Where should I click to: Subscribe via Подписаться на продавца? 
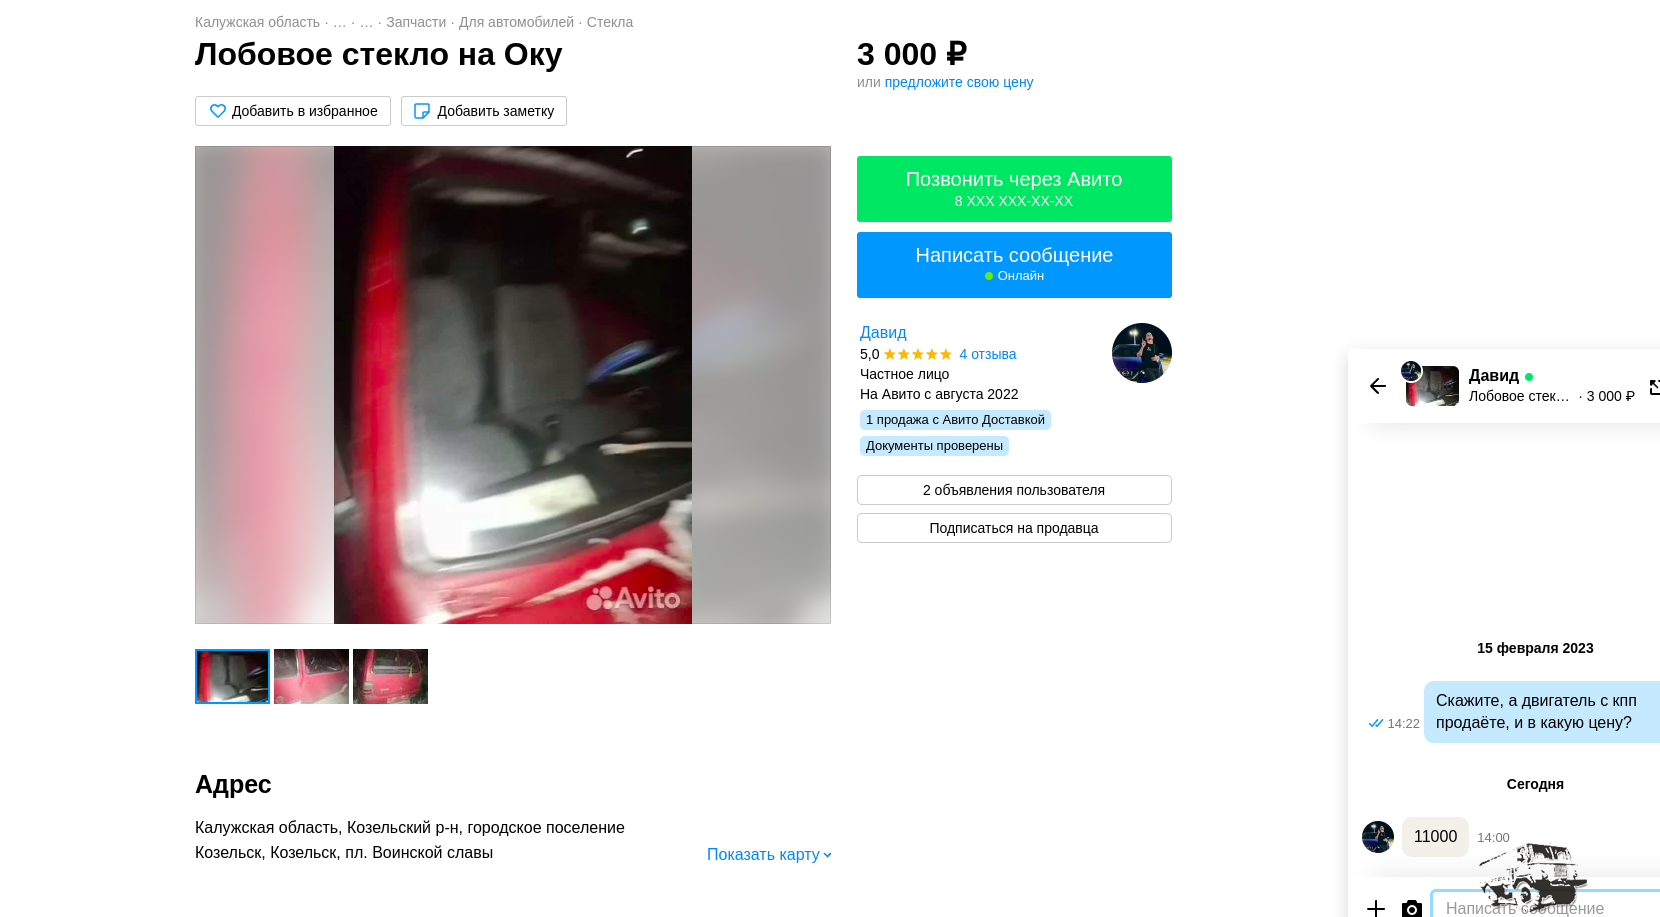1014,528
